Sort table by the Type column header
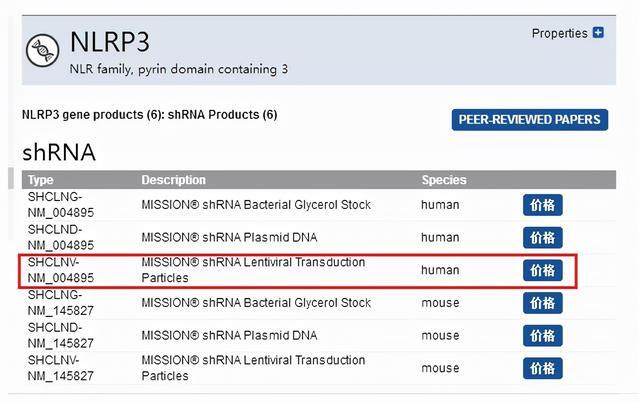The image size is (640, 402). pos(41,180)
